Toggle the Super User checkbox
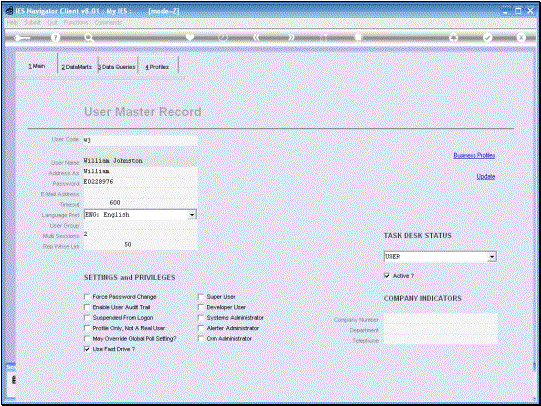 pos(201,297)
